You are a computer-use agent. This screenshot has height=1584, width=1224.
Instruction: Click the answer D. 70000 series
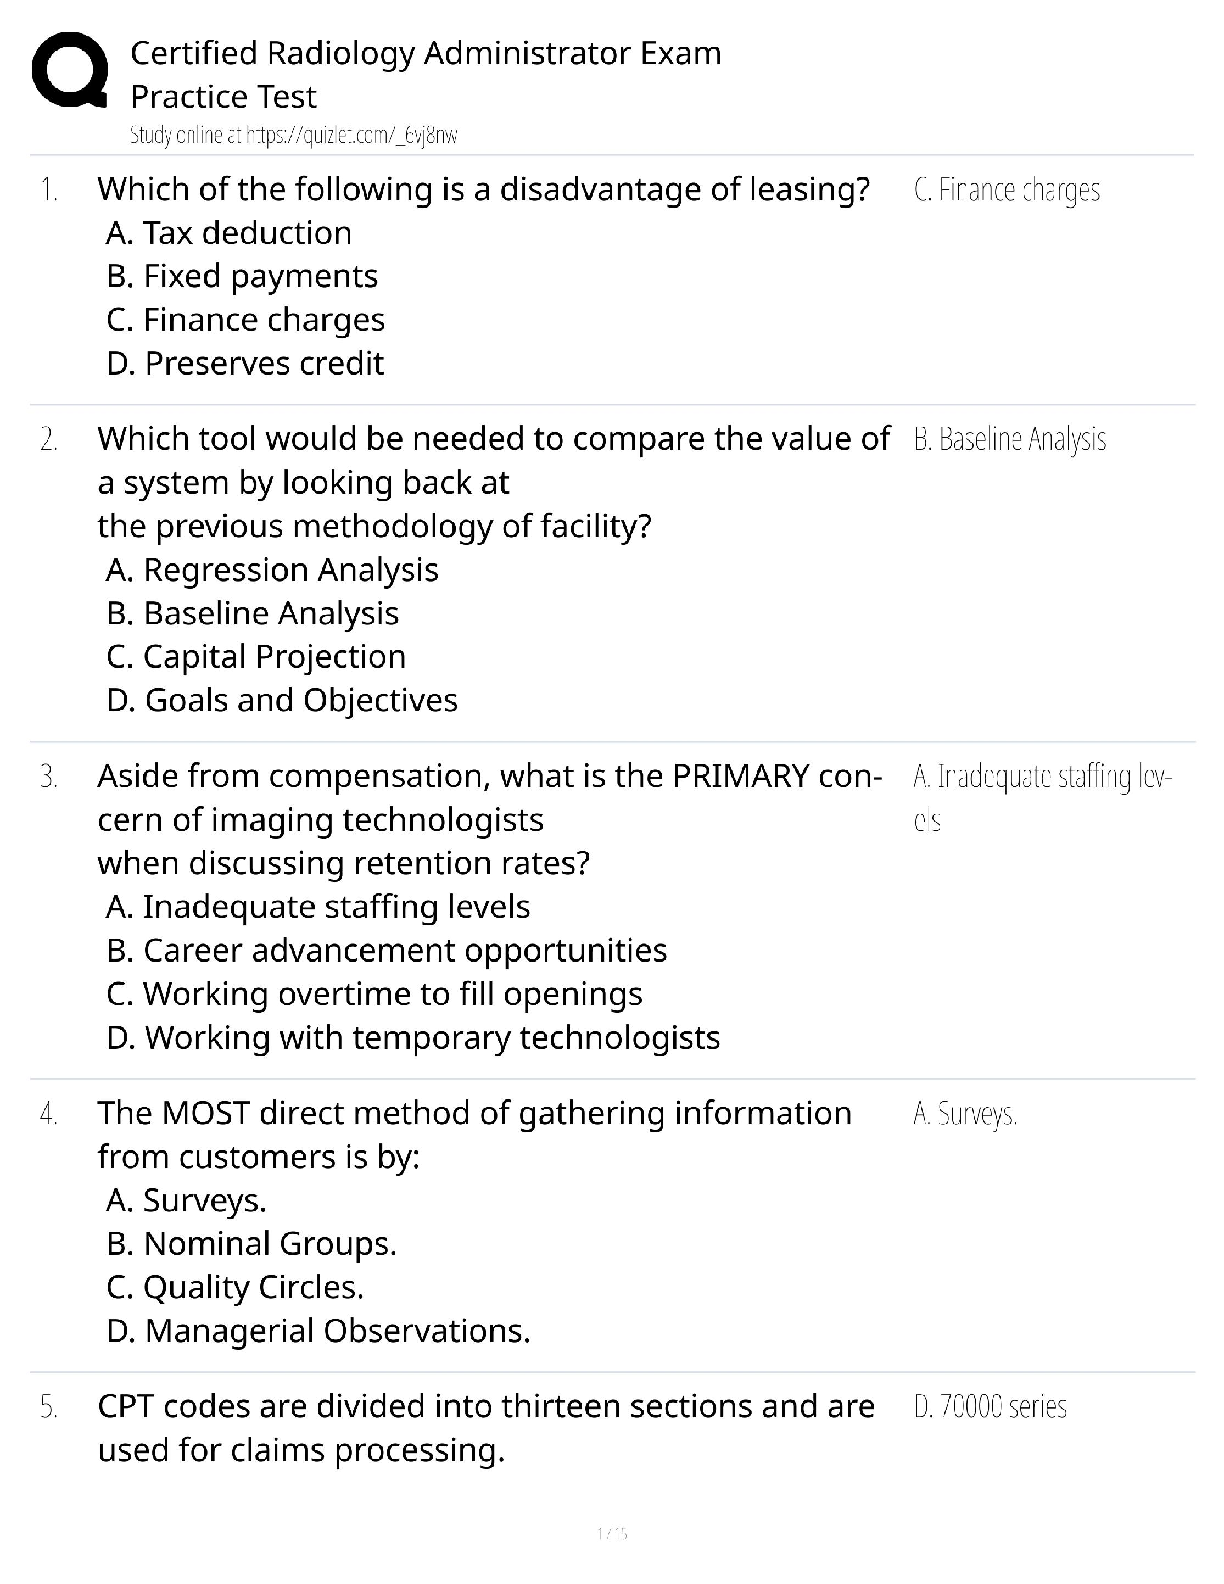[x=990, y=1407]
